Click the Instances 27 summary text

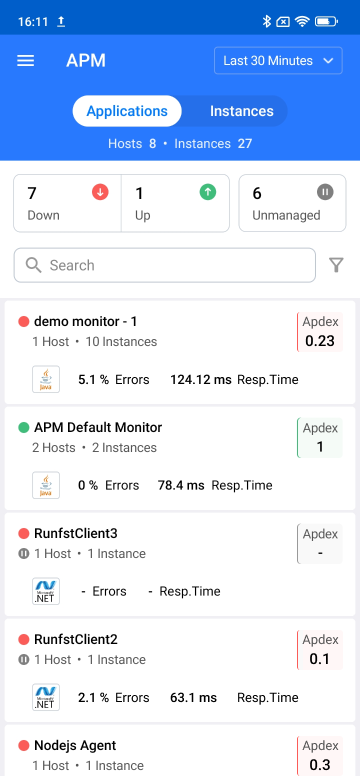point(213,144)
